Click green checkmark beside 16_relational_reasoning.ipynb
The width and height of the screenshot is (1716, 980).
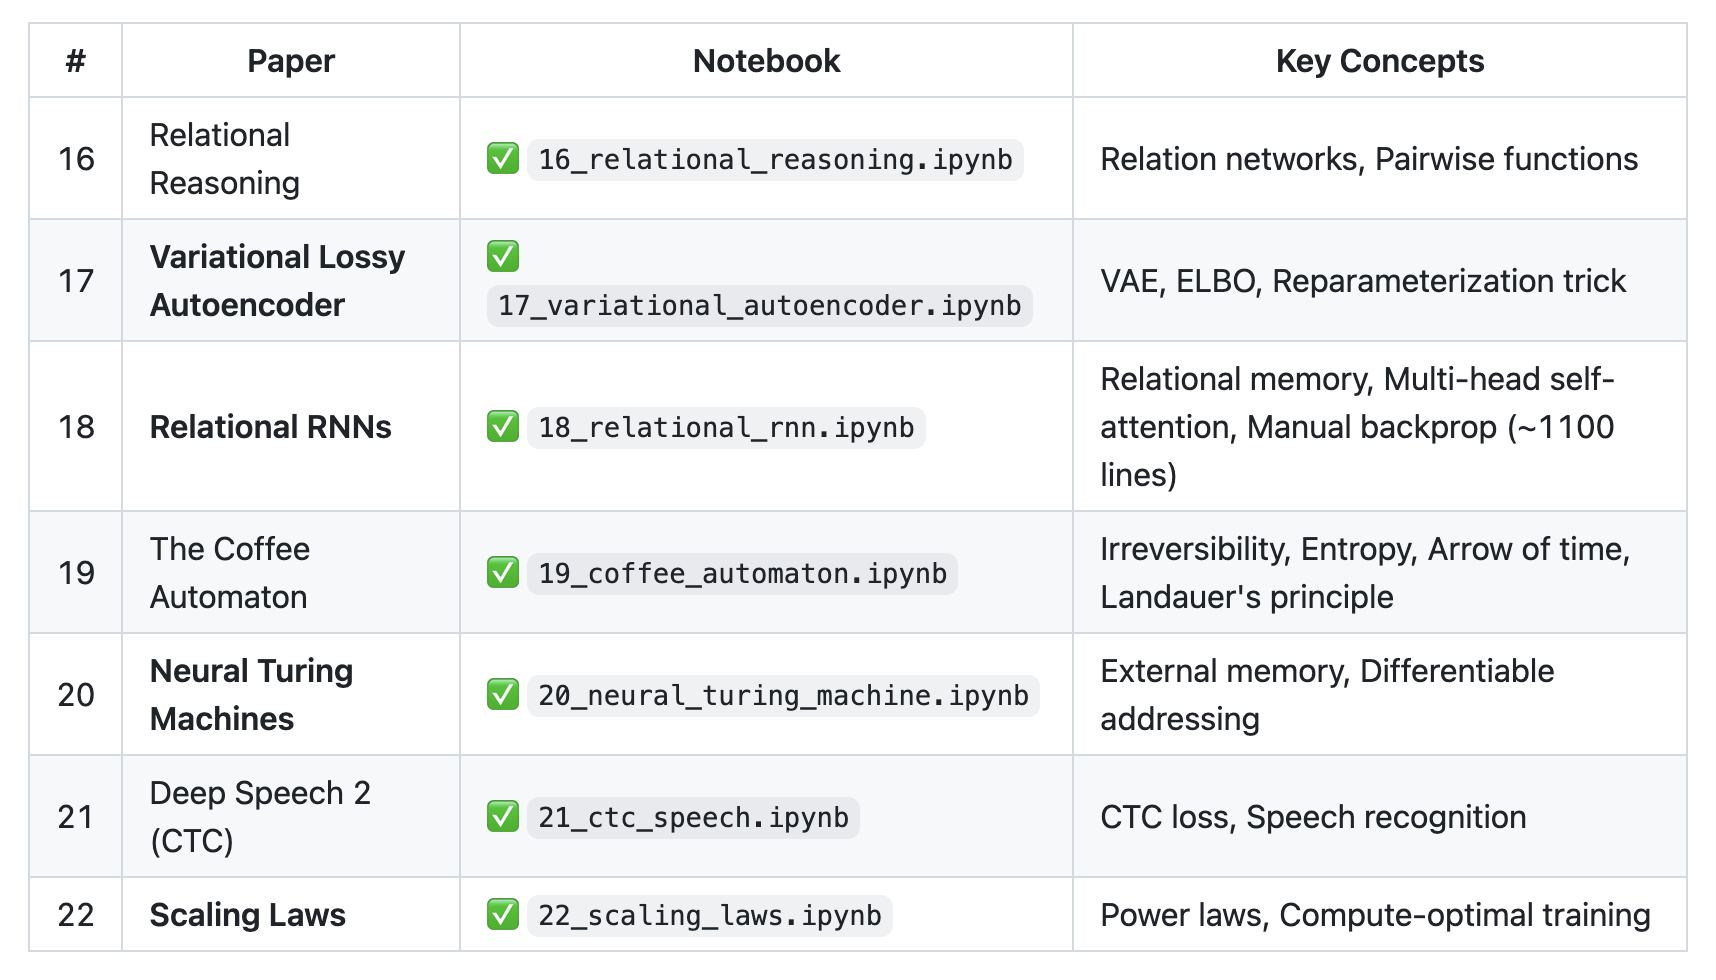click(x=503, y=159)
